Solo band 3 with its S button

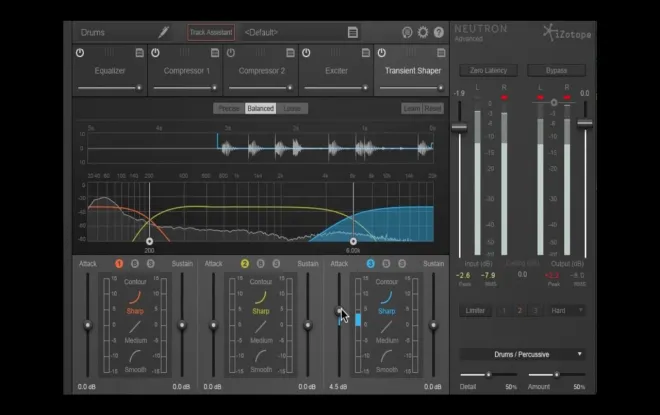tap(402, 263)
